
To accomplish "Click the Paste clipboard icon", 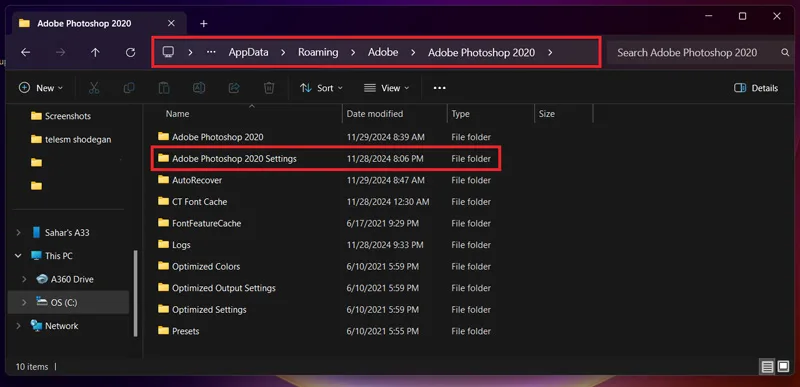I will point(164,88).
